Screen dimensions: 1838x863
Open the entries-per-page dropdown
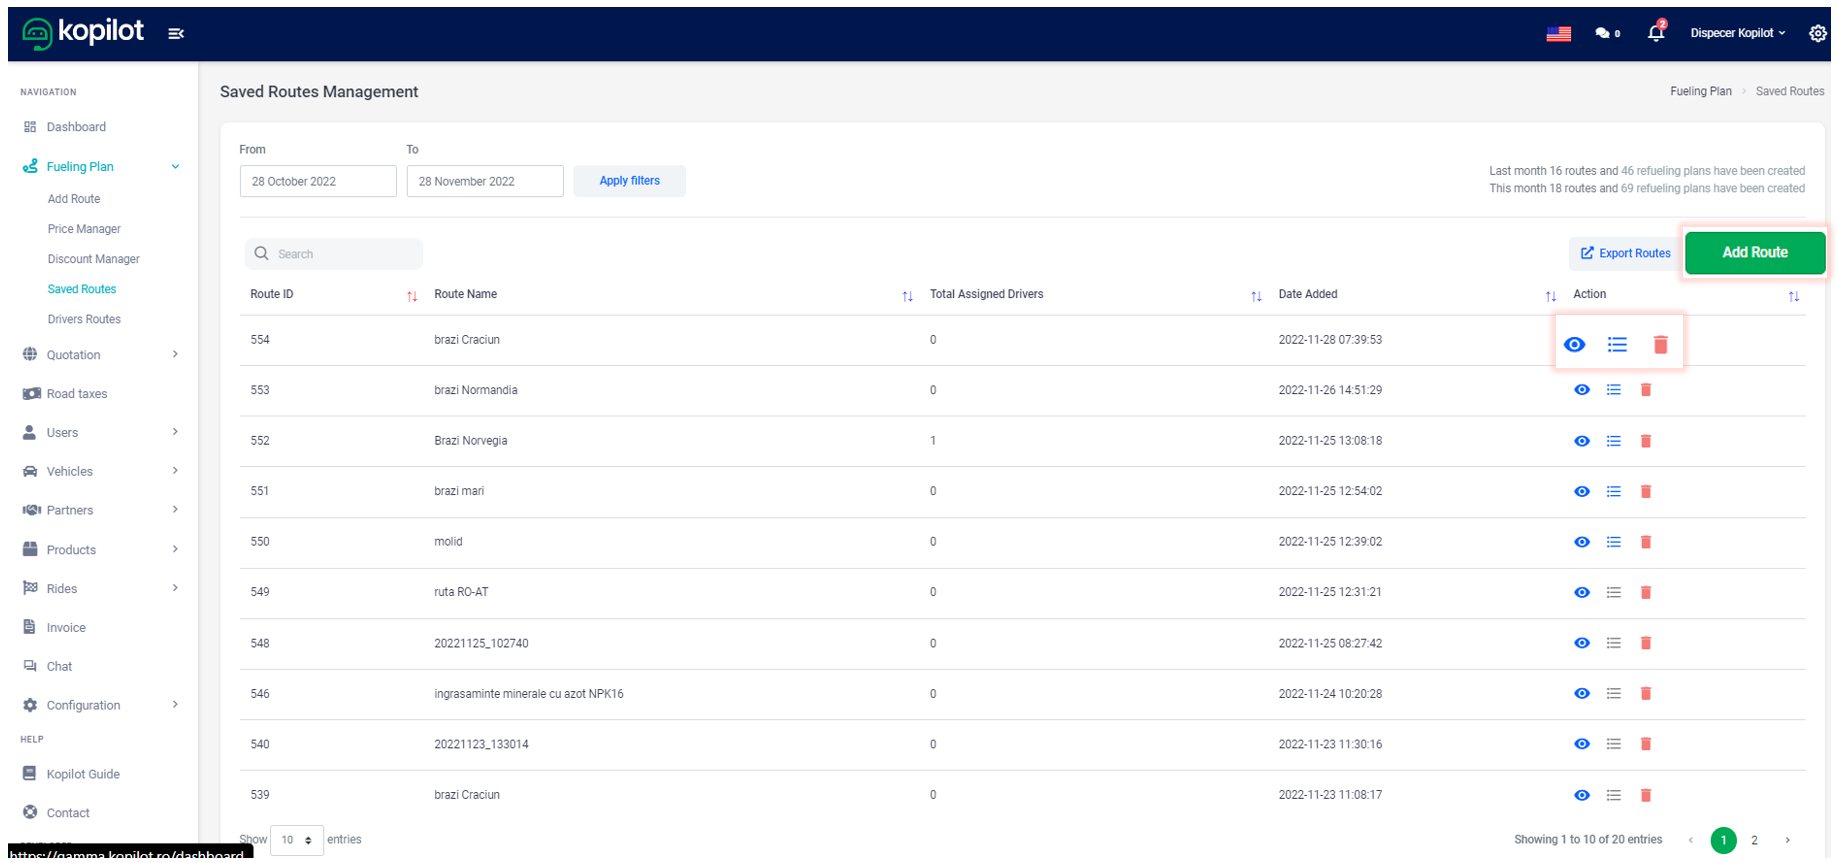click(x=297, y=840)
